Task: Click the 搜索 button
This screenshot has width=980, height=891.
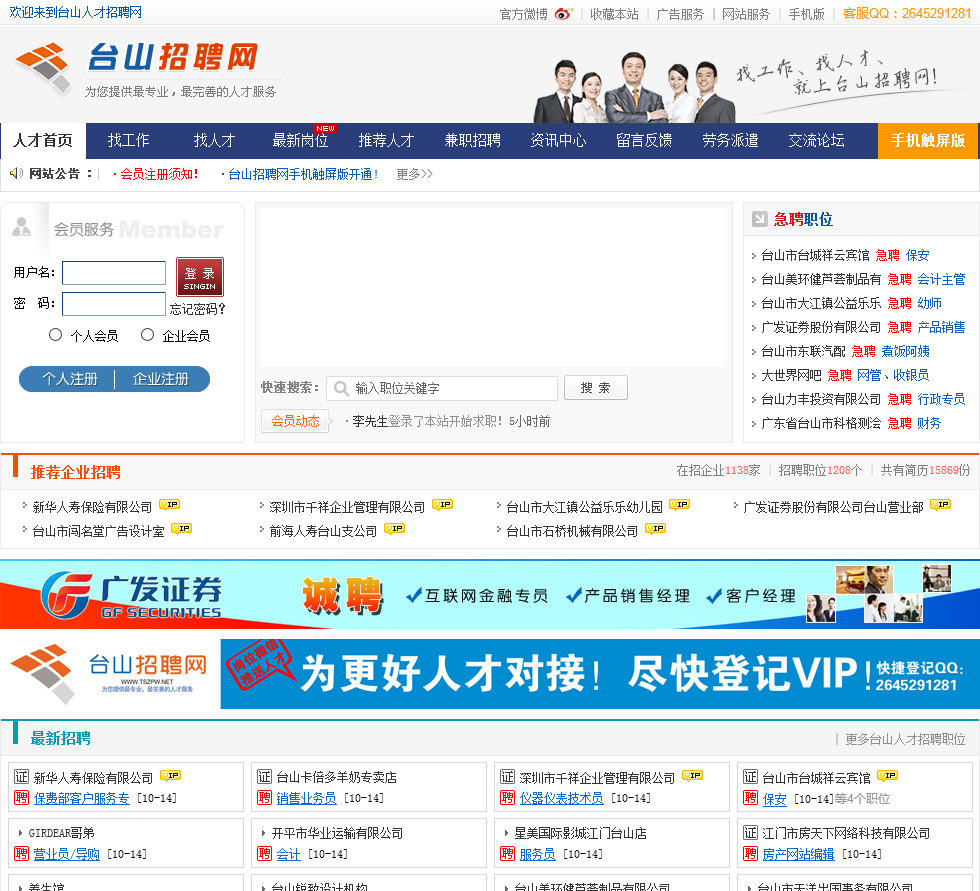Action: click(x=596, y=388)
